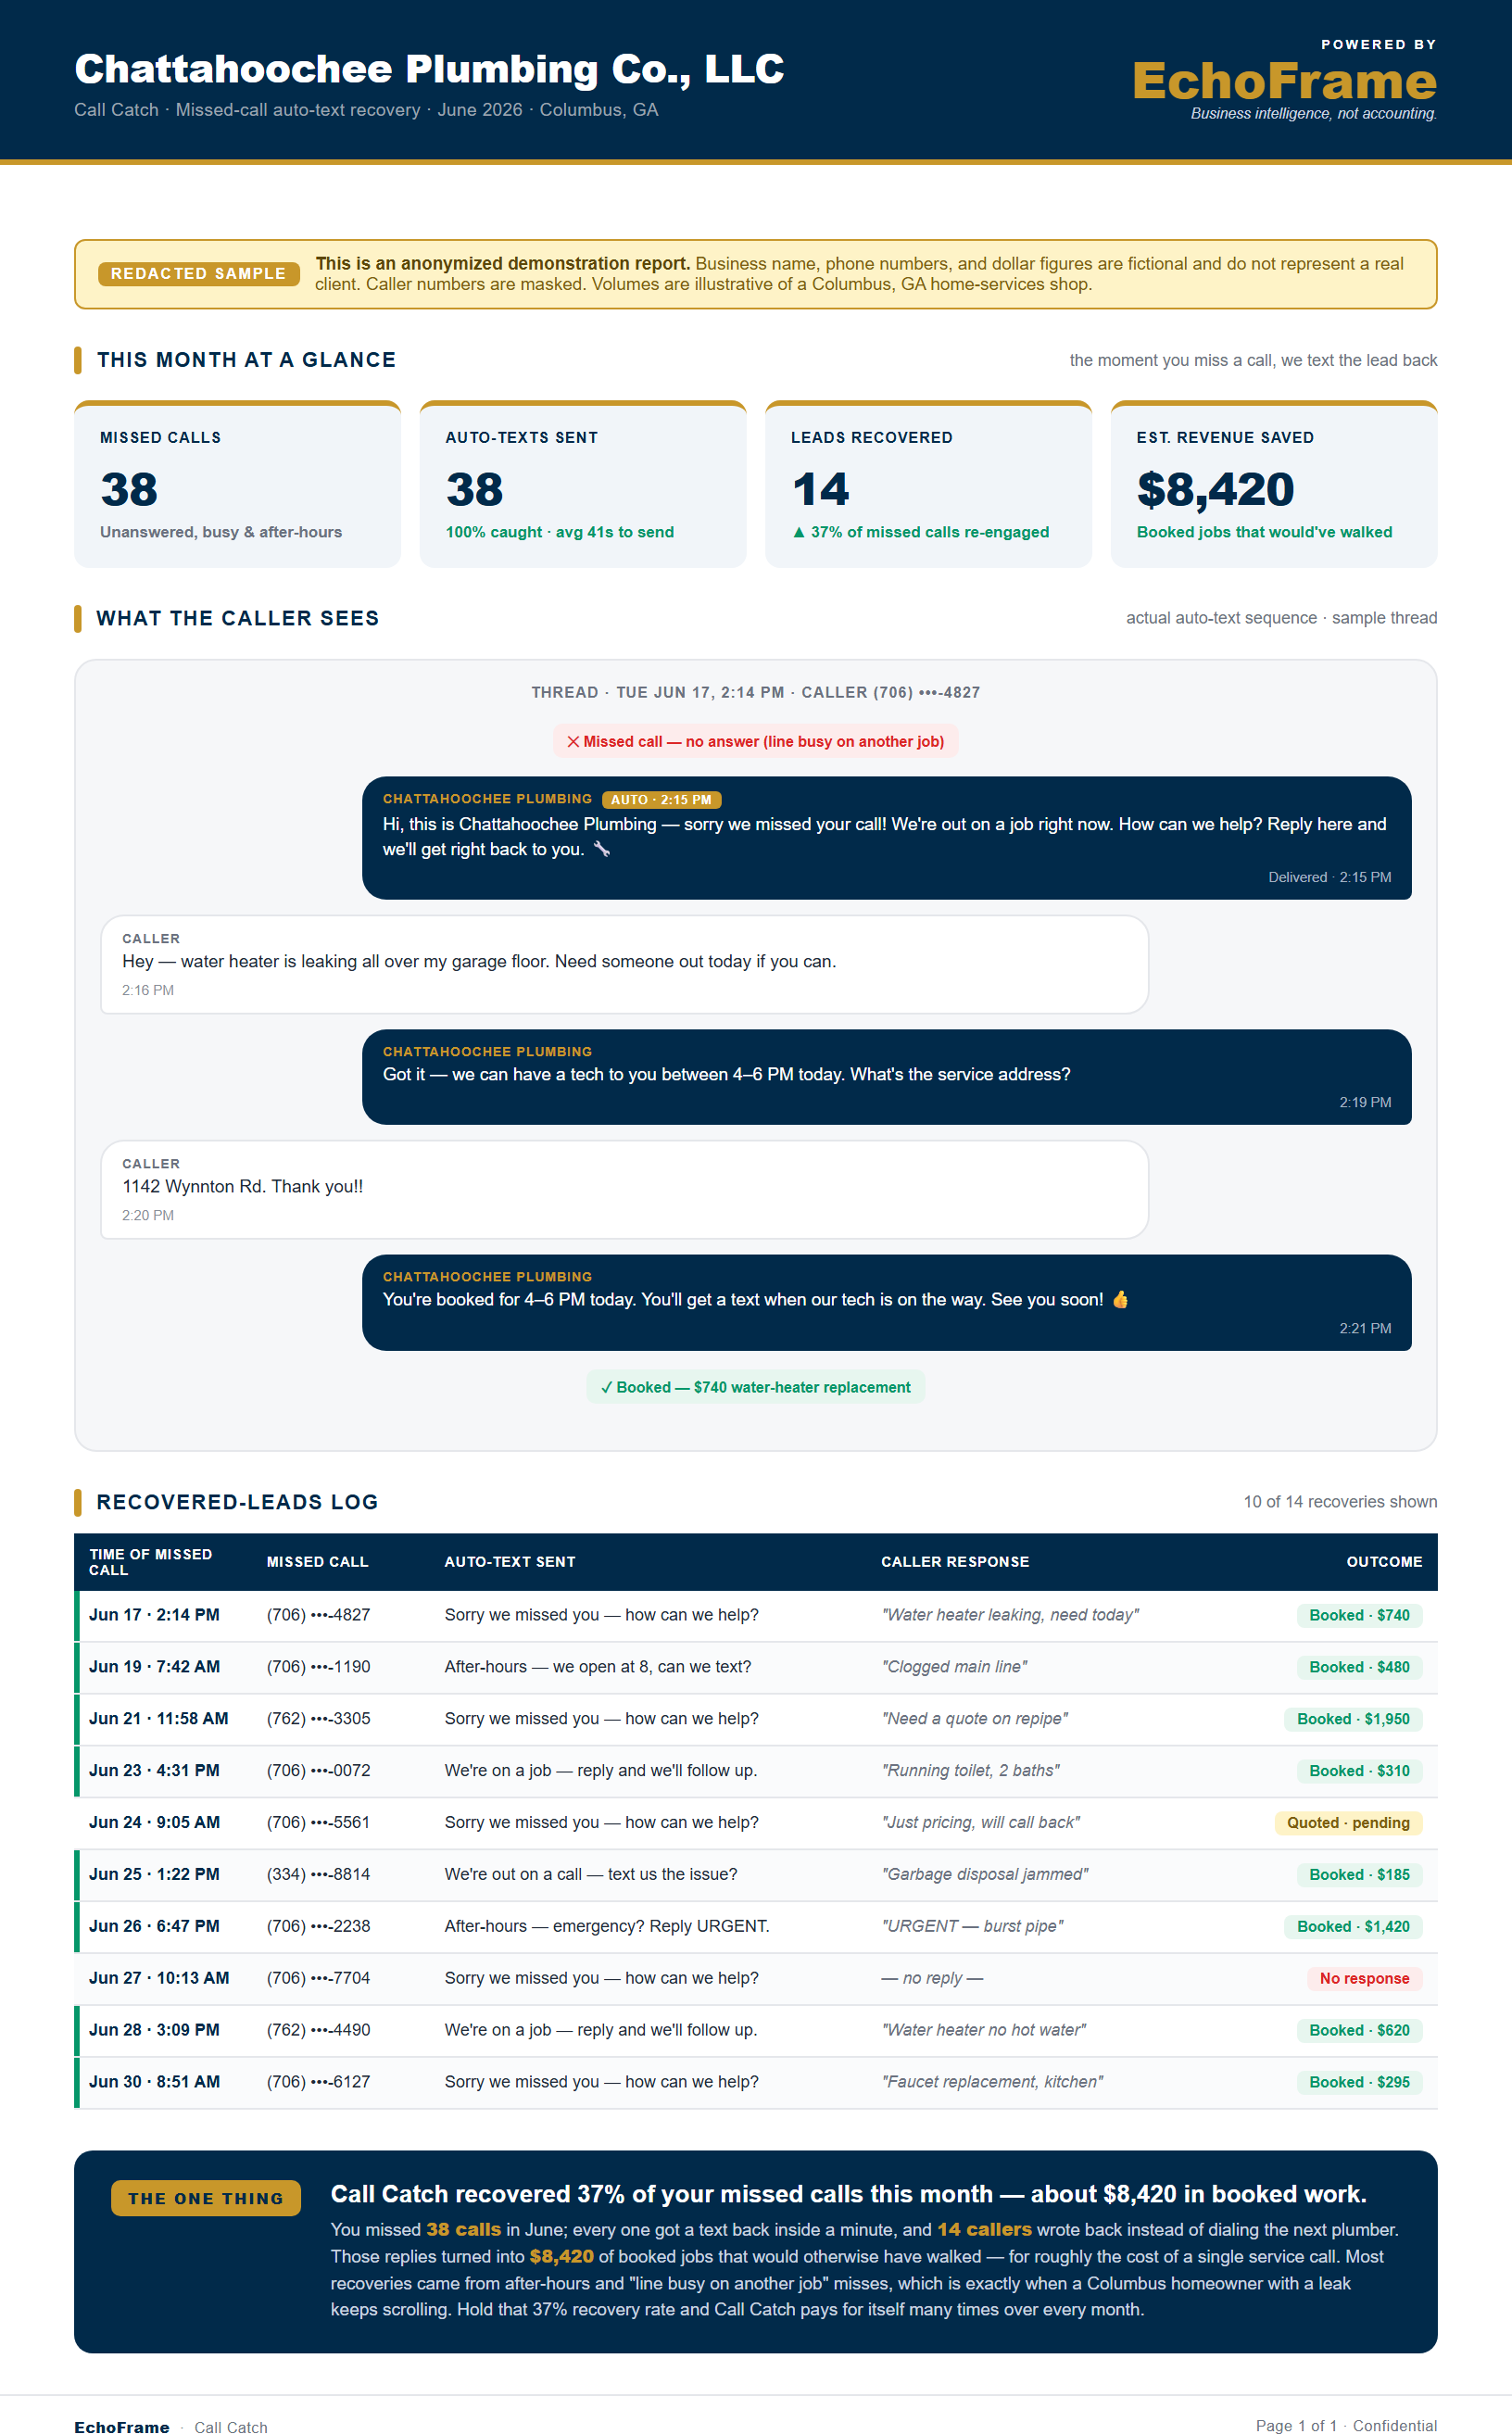Screen dimensions: 1512x2434
Task: Click the Auto-Text Sent column header
Action: (x=510, y=1562)
